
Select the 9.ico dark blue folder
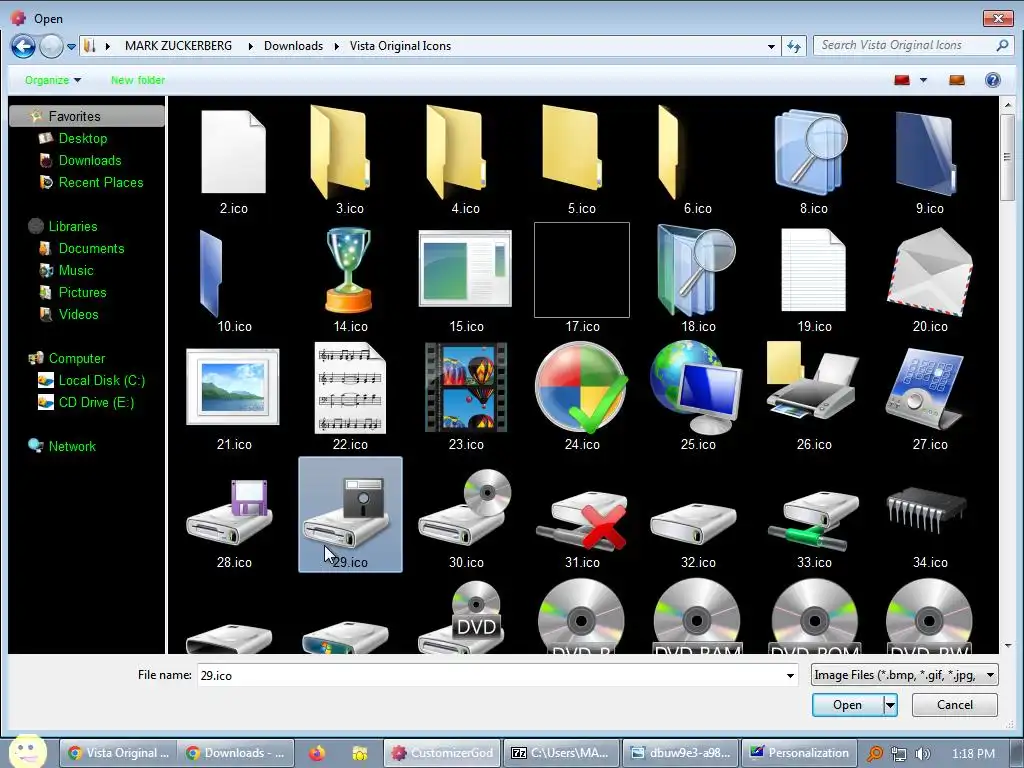point(925,153)
